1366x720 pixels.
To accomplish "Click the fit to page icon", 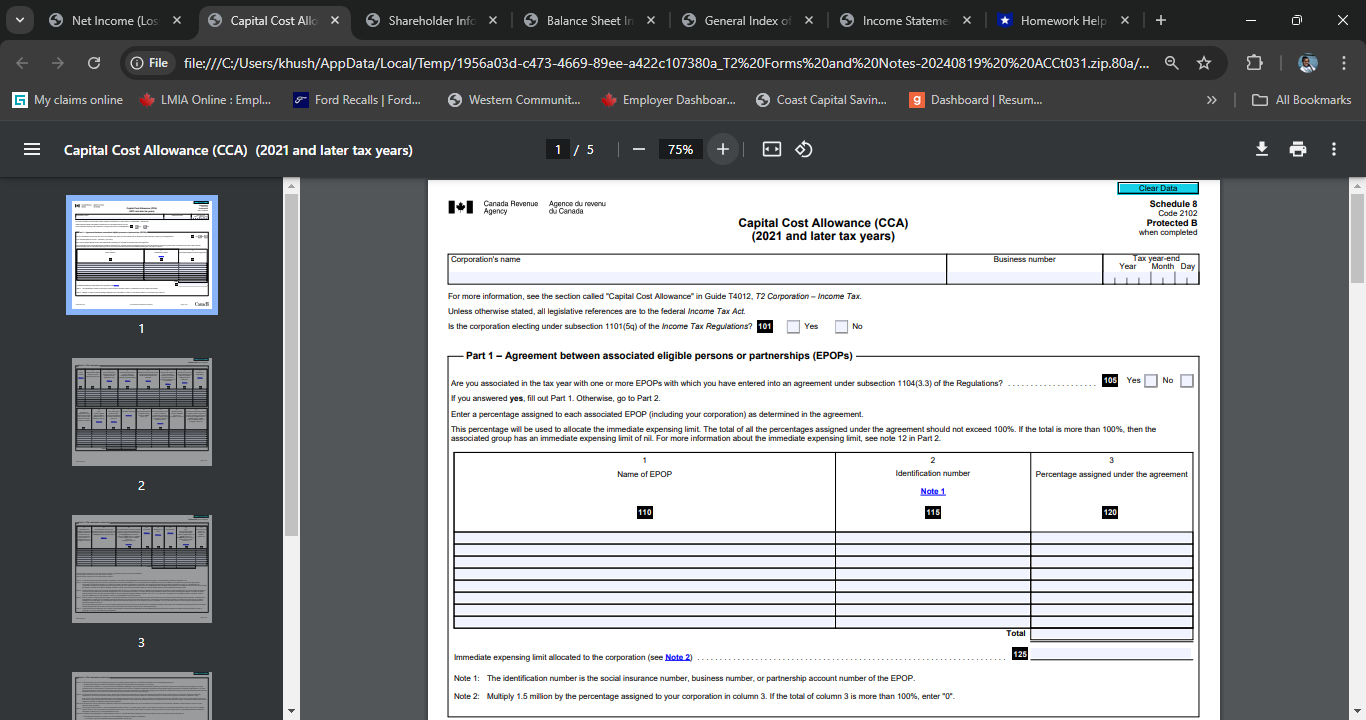I will pos(772,149).
